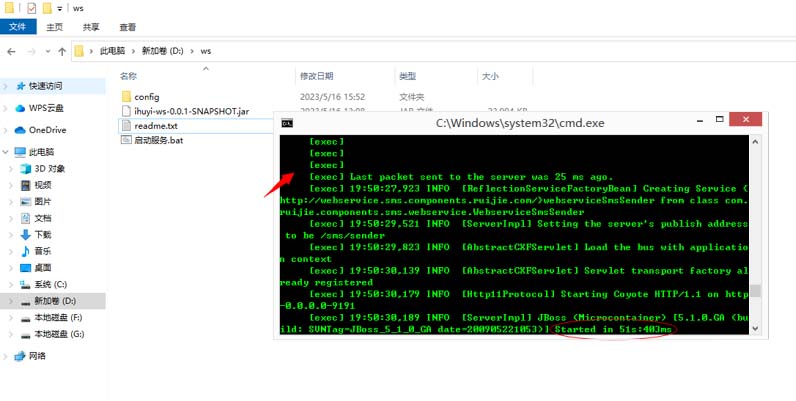
Task: Open the 3D 对象 folder in sidebar
Action: coord(49,169)
